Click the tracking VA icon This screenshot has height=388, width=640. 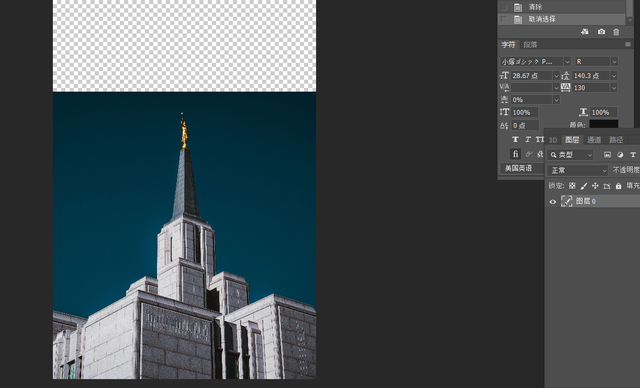[565, 87]
